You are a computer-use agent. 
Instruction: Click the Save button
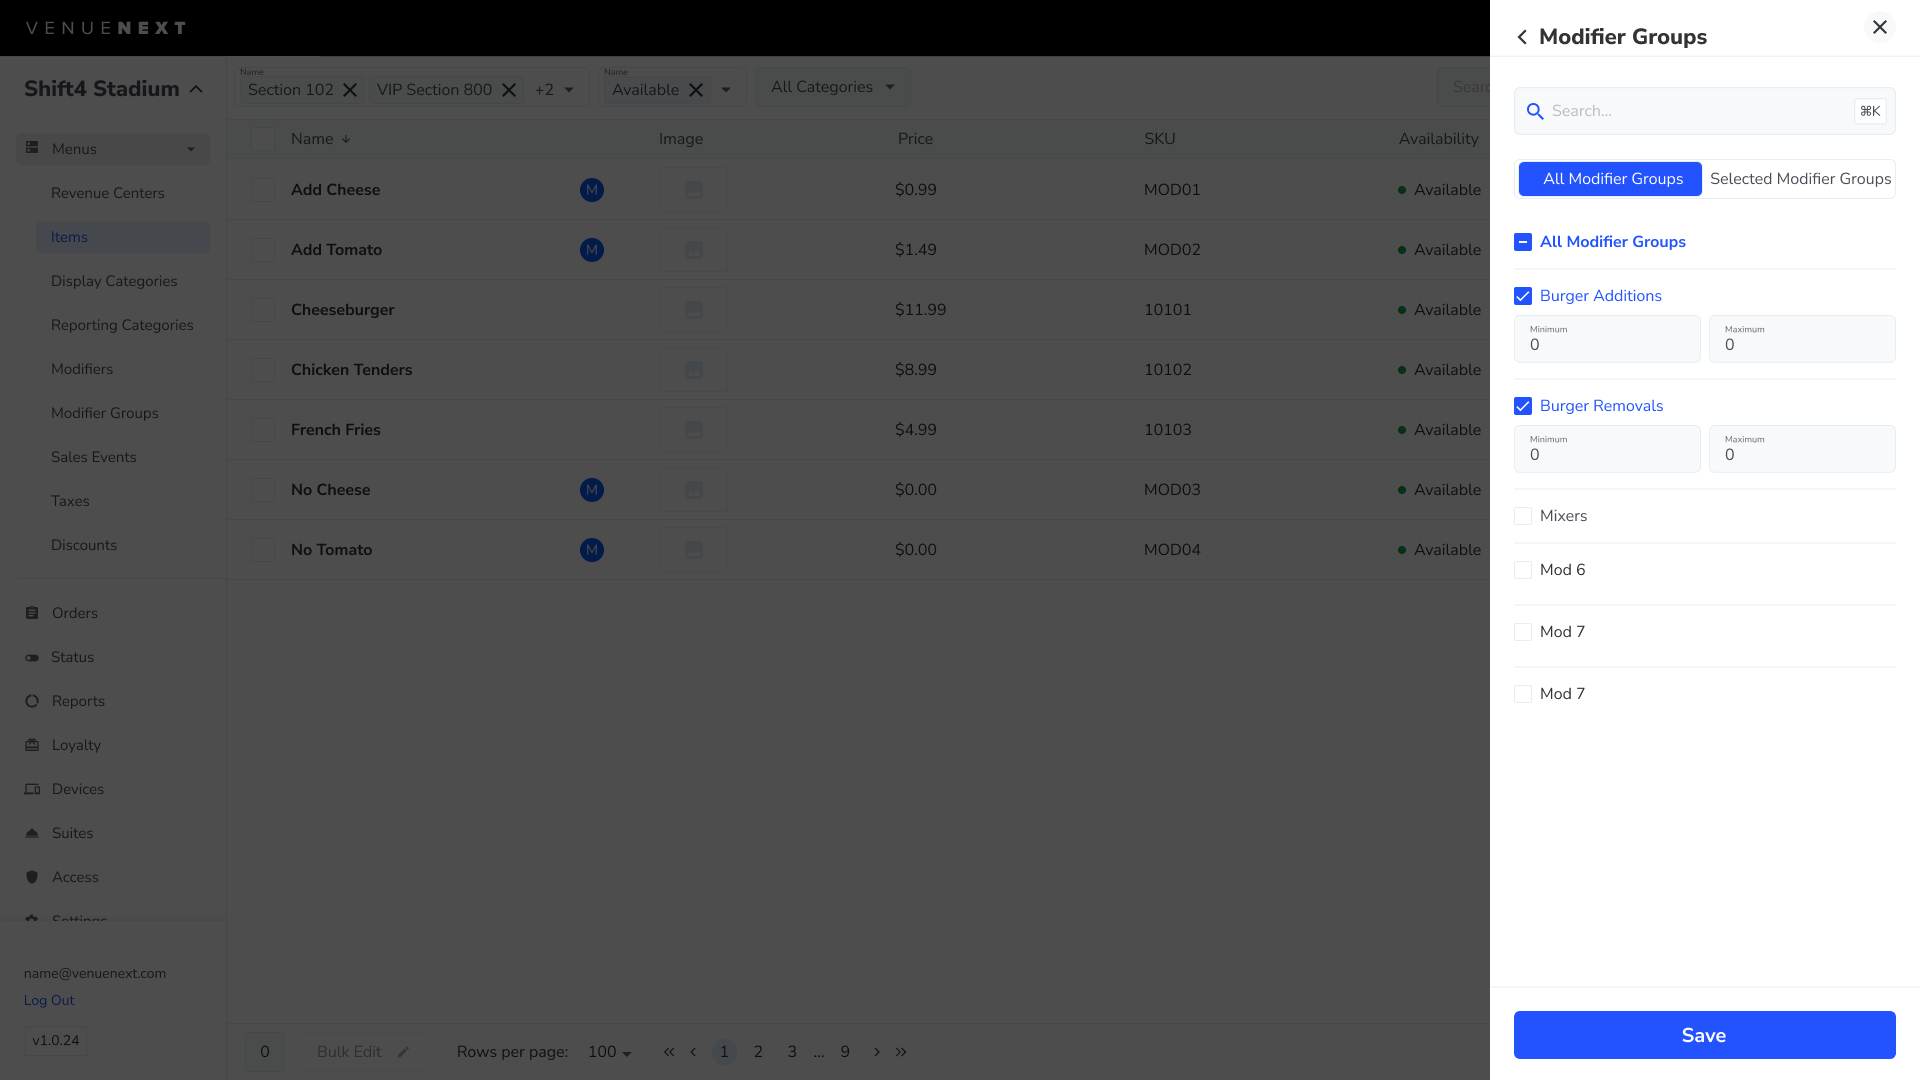1703,1035
